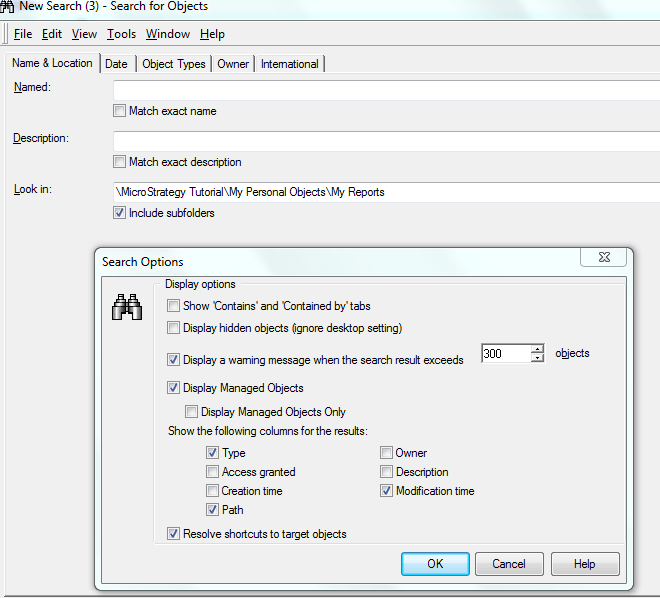Image resolution: width=660 pixels, height=598 pixels.
Task: Check the Owner column checkbox
Action: (x=386, y=453)
